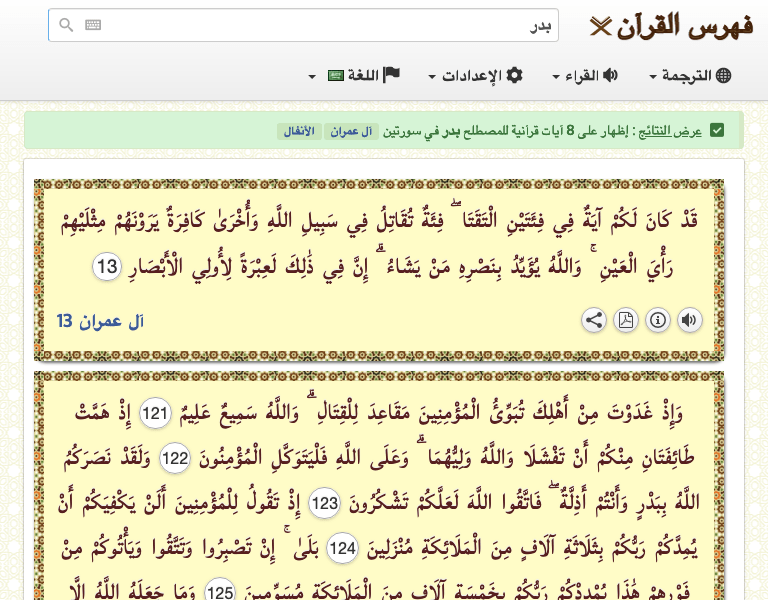The image size is (768, 600).
Task: Show info for Al Imran verse 13
Action: point(657,320)
